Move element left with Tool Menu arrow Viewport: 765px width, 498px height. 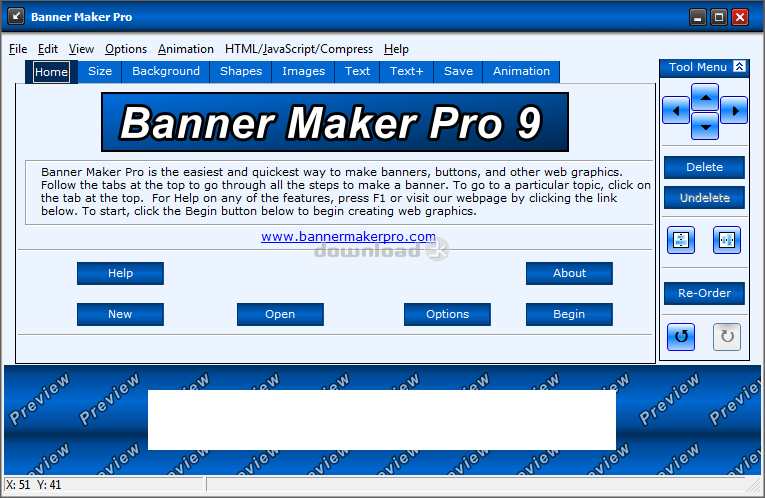pyautogui.click(x=676, y=110)
